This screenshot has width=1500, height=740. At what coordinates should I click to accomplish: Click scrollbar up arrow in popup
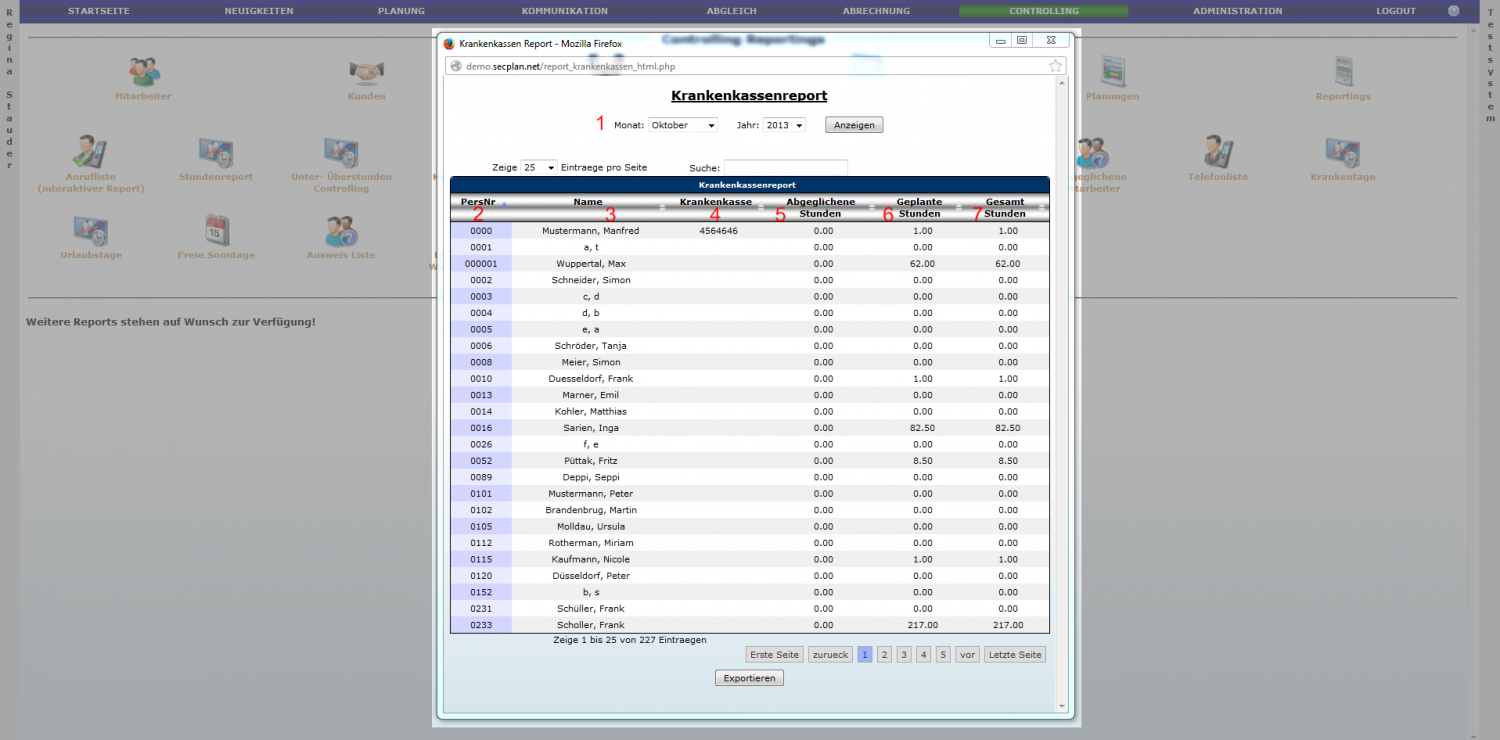coord(1062,85)
